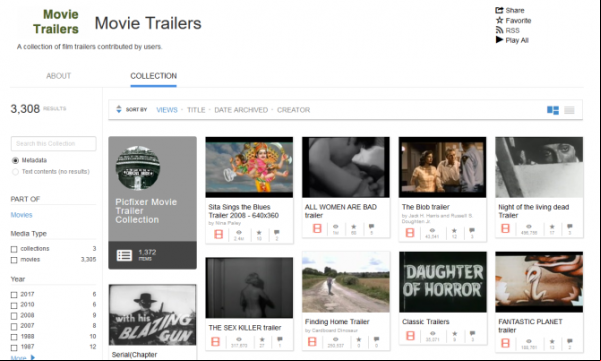Screen dimensions: 601x361
Task: Click the Play All triangle icon
Action: tap(499, 40)
